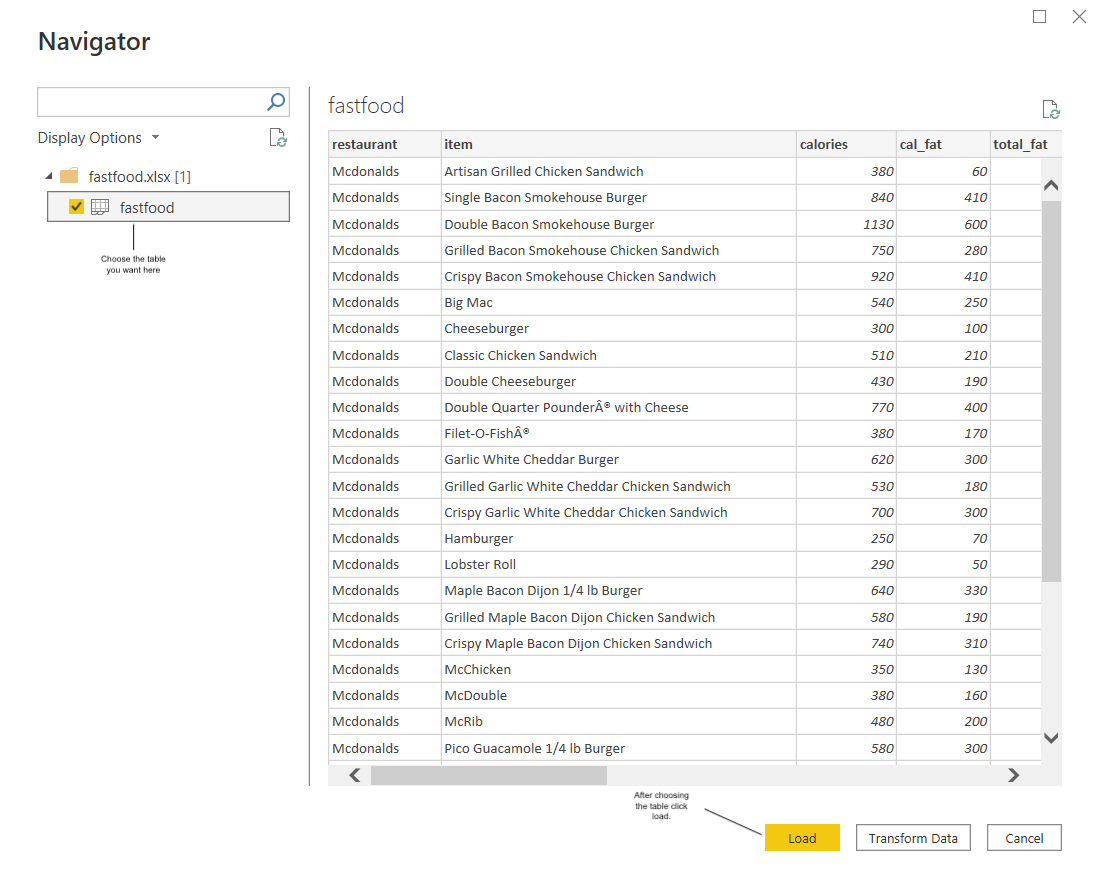The height and width of the screenshot is (872, 1097).
Task: Click the Double Quarter Pounder with Cheese cell
Action: (x=618, y=407)
